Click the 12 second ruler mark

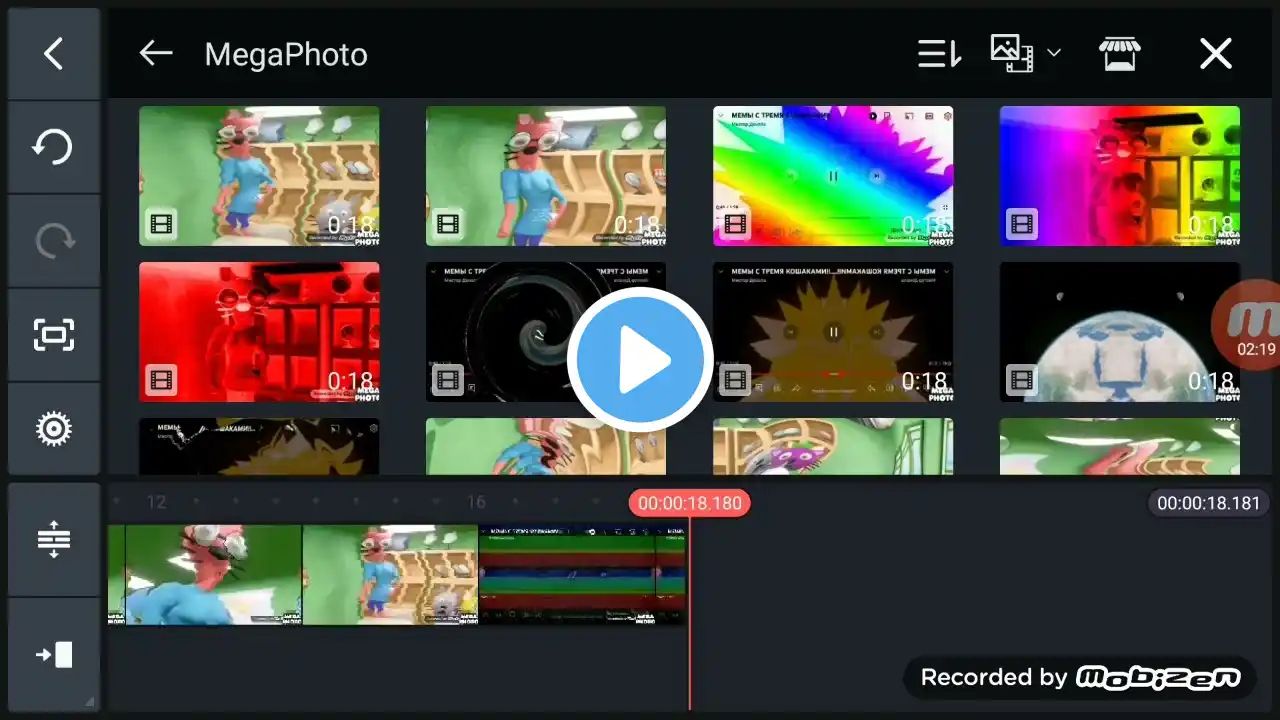[156, 502]
